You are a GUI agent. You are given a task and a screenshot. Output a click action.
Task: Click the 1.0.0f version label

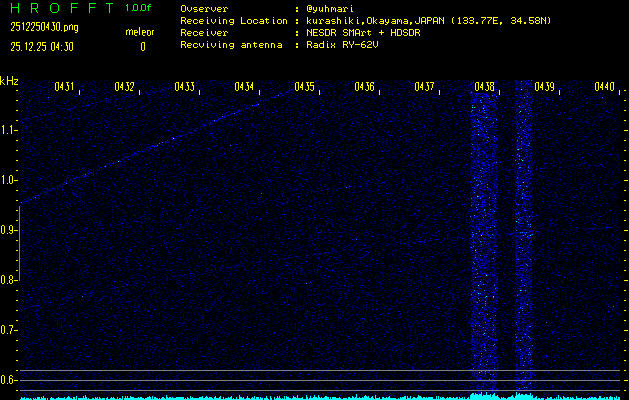[x=139, y=8]
